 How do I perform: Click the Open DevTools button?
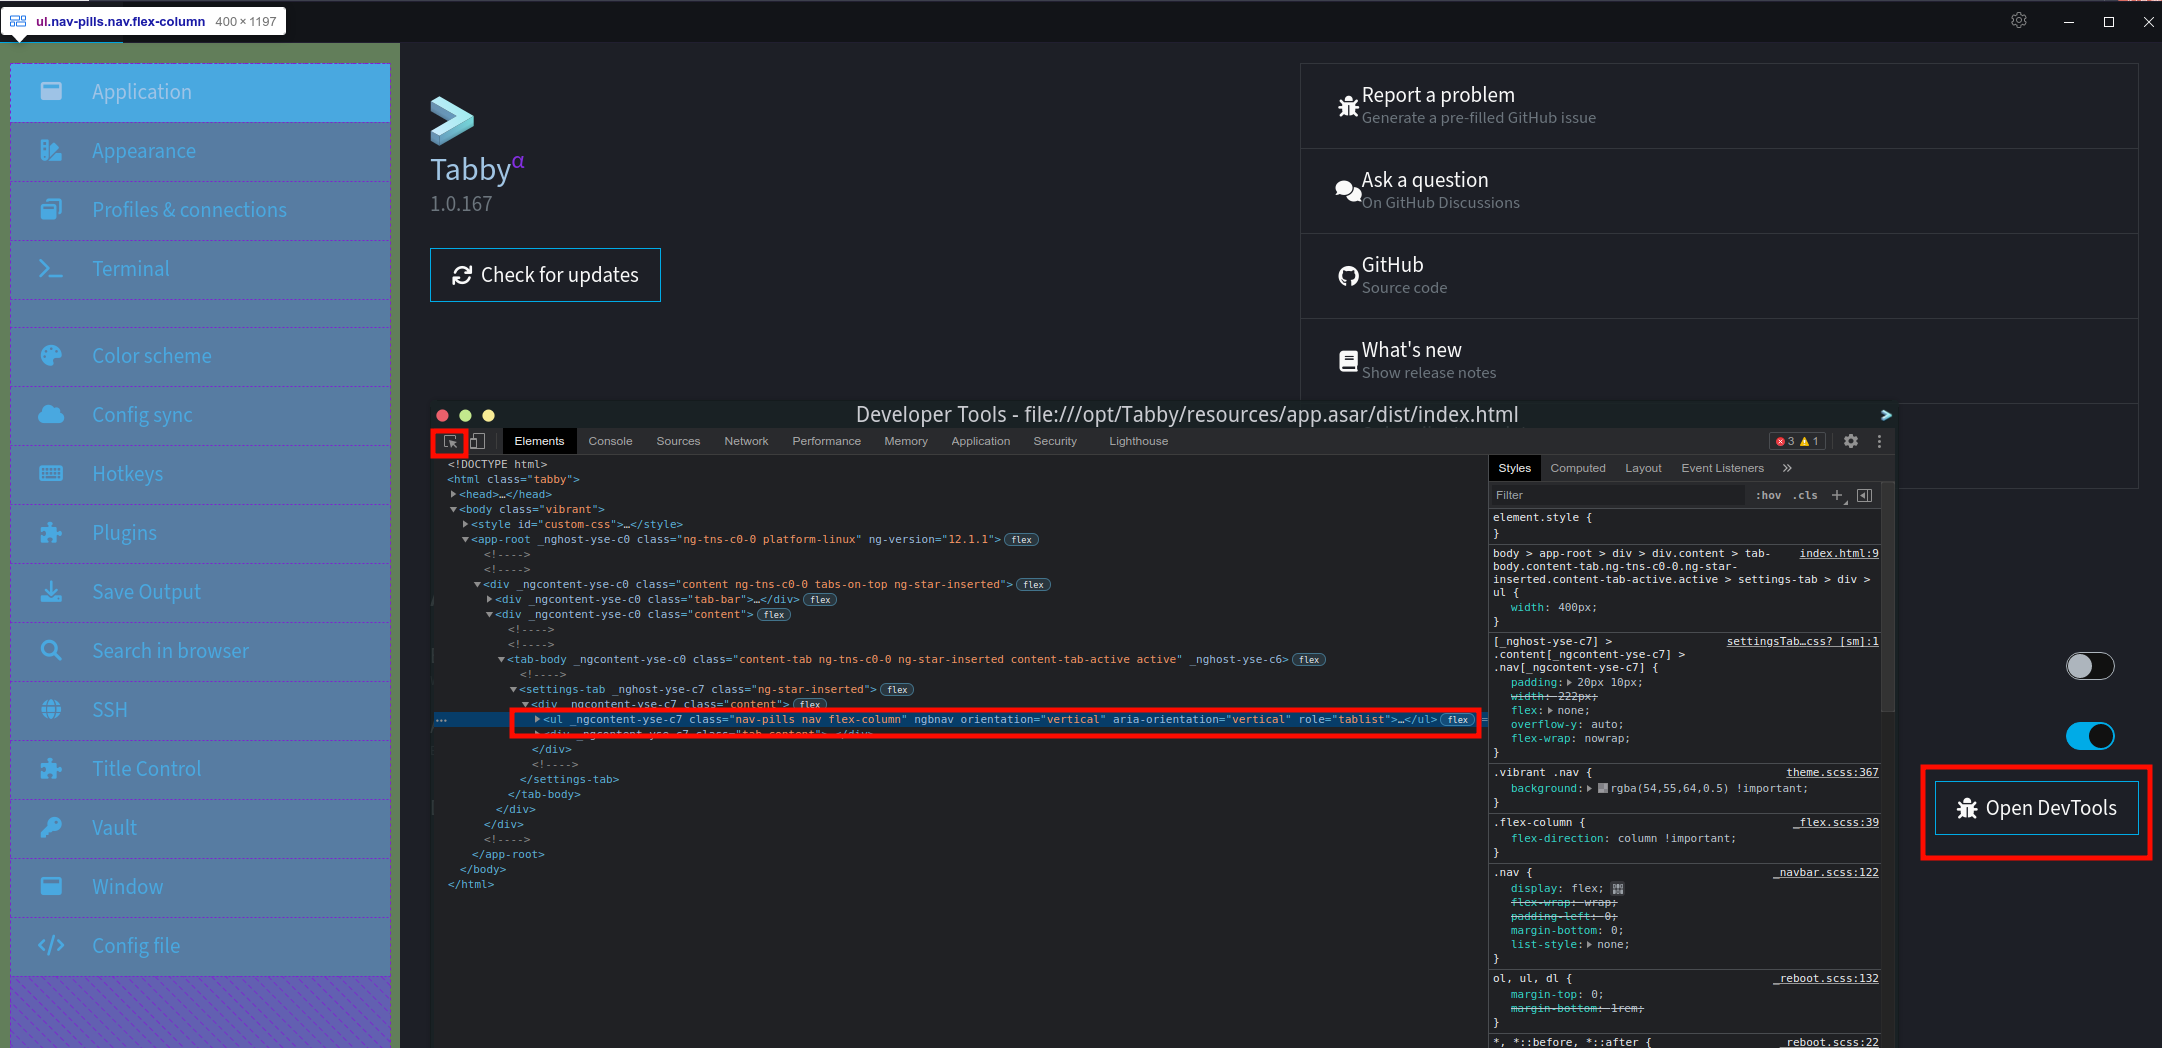(x=2036, y=808)
